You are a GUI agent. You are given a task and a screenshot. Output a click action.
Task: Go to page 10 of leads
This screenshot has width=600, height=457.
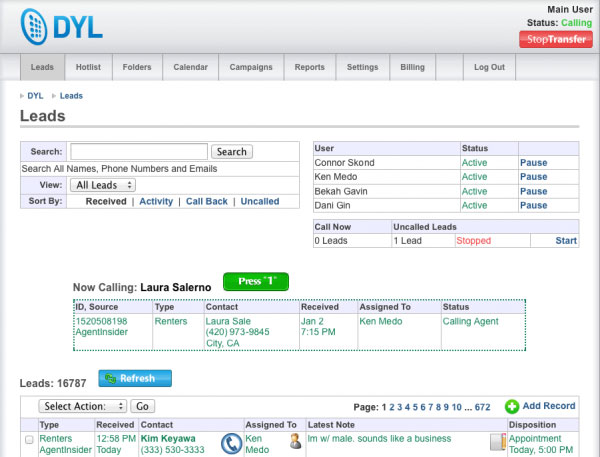[x=457, y=407]
